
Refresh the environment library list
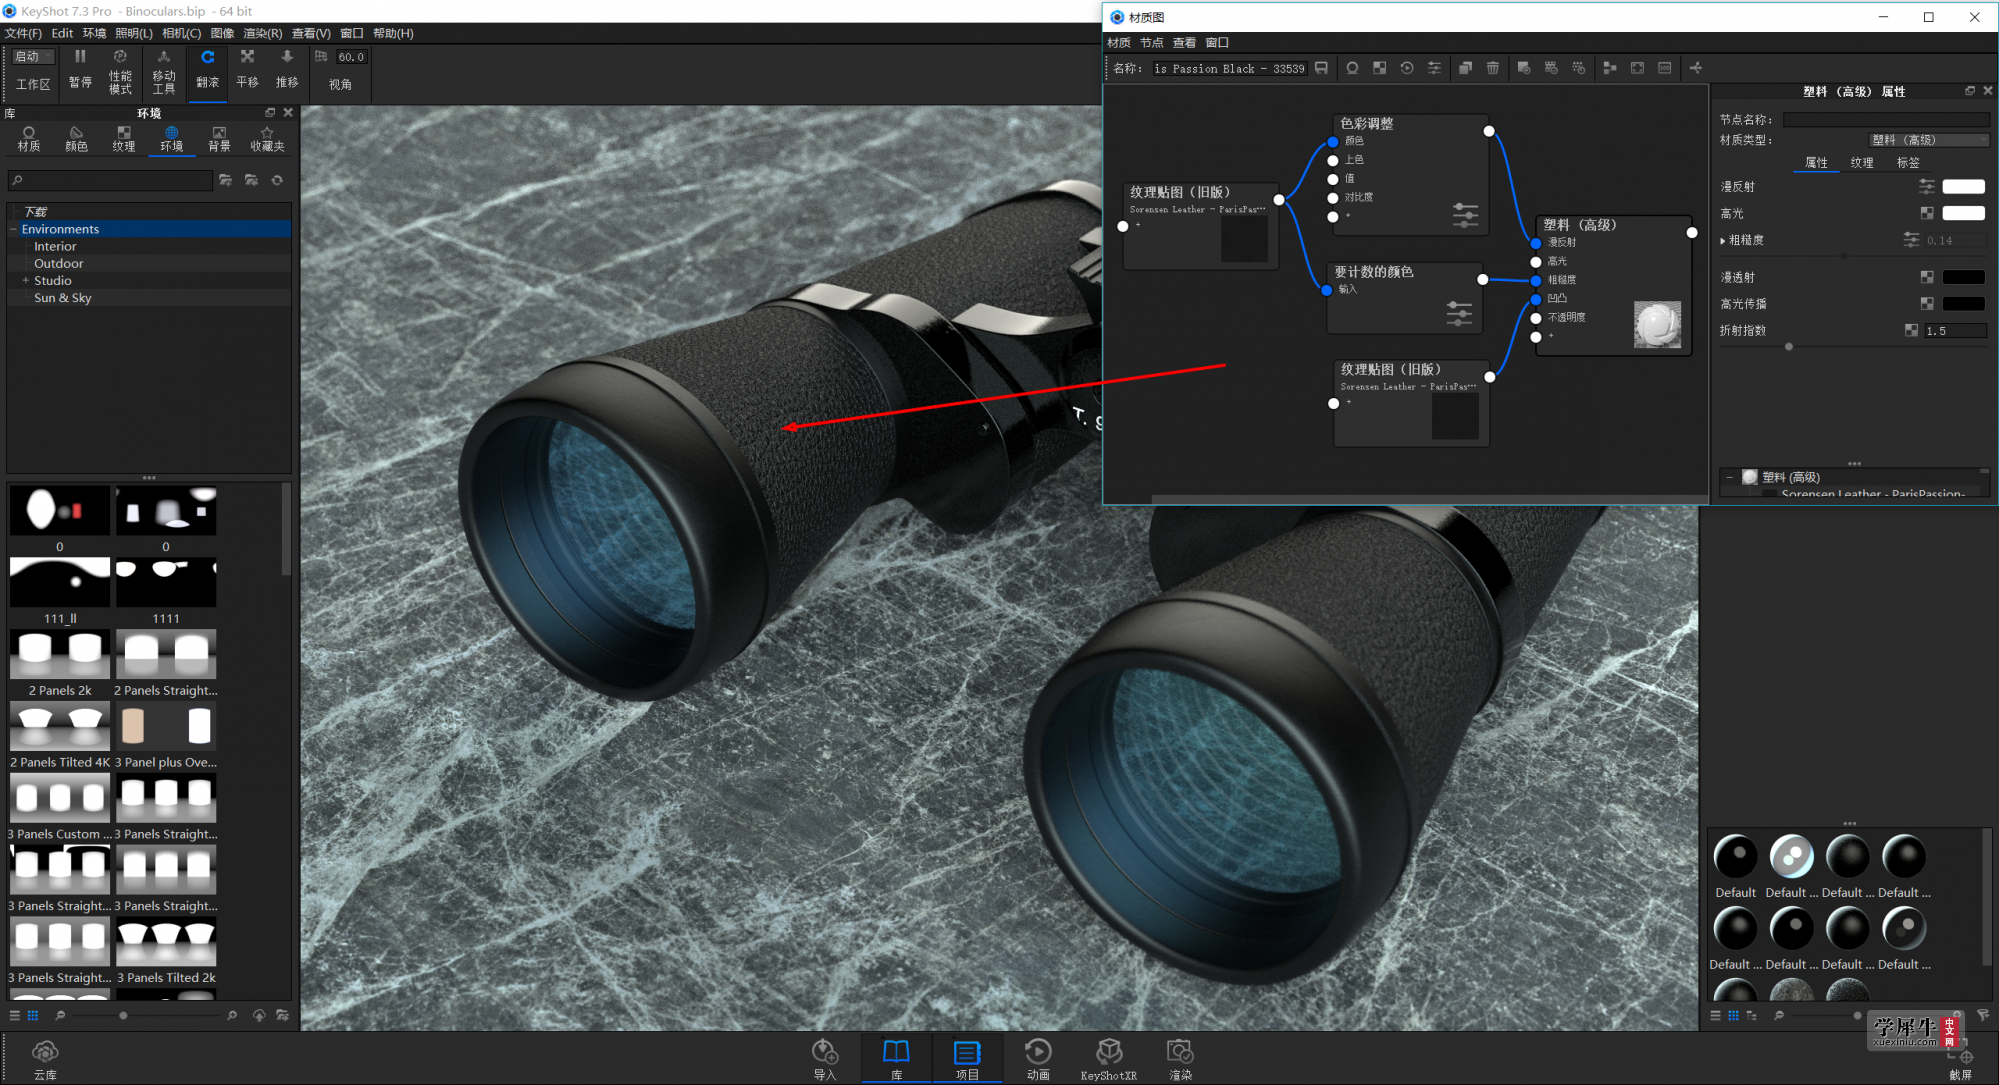(x=277, y=180)
